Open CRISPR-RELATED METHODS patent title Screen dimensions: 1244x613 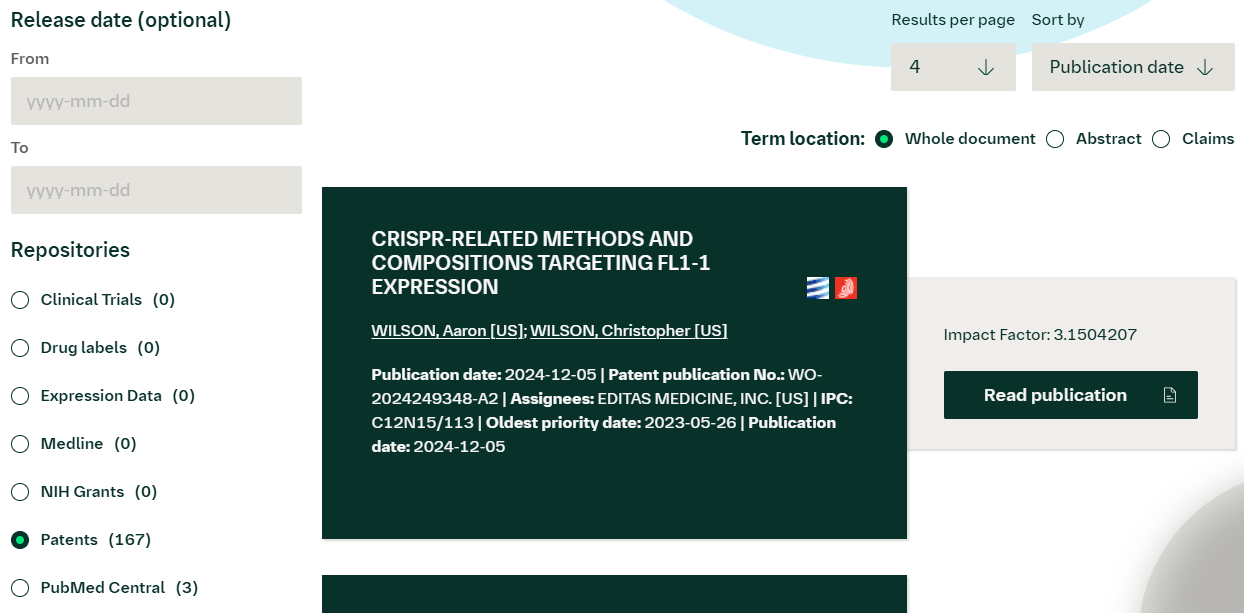tap(541, 263)
